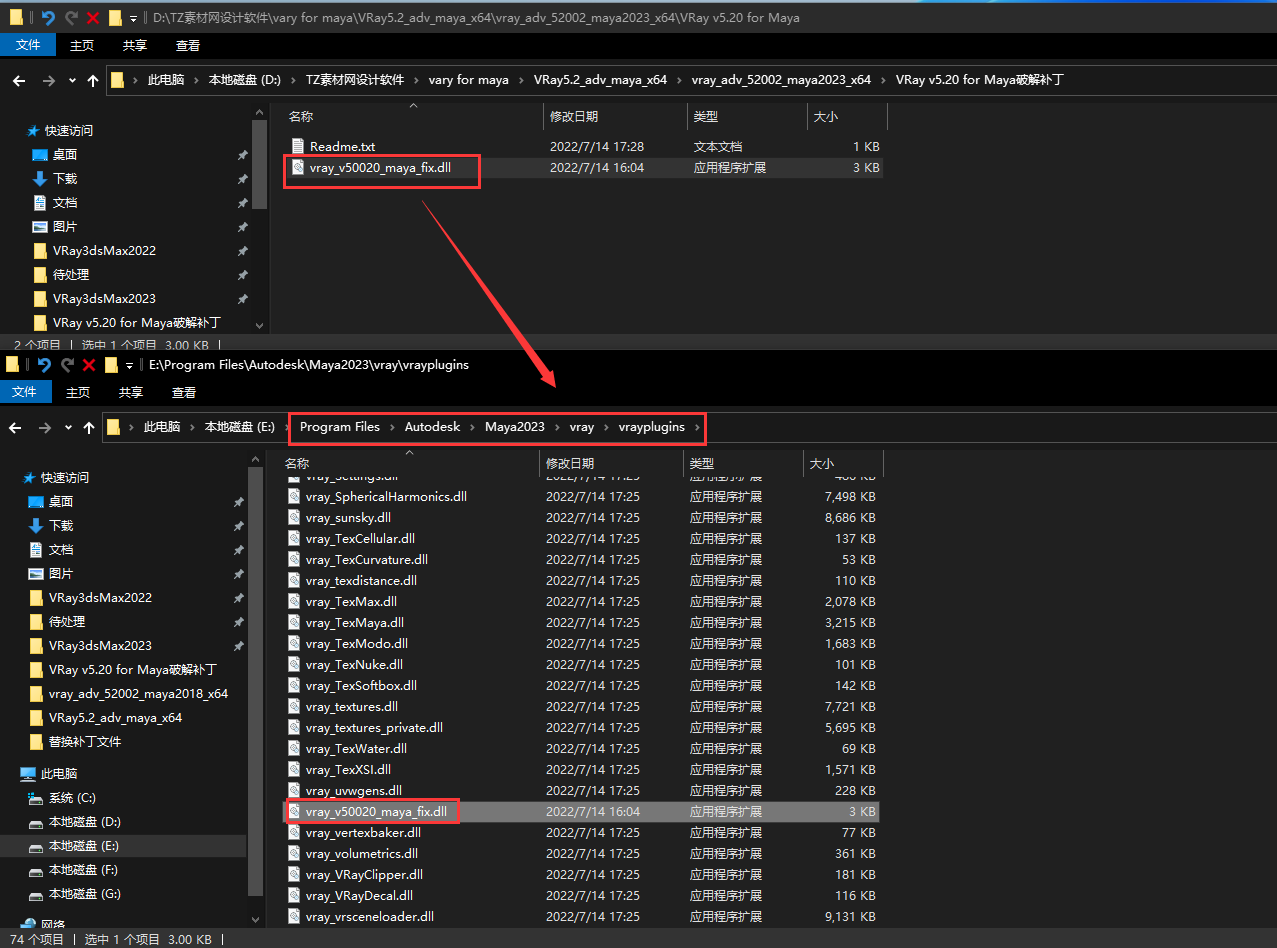The image size is (1277, 948).
Task: Open 文档 in the vrayplugins window sidebar
Action: (61, 550)
